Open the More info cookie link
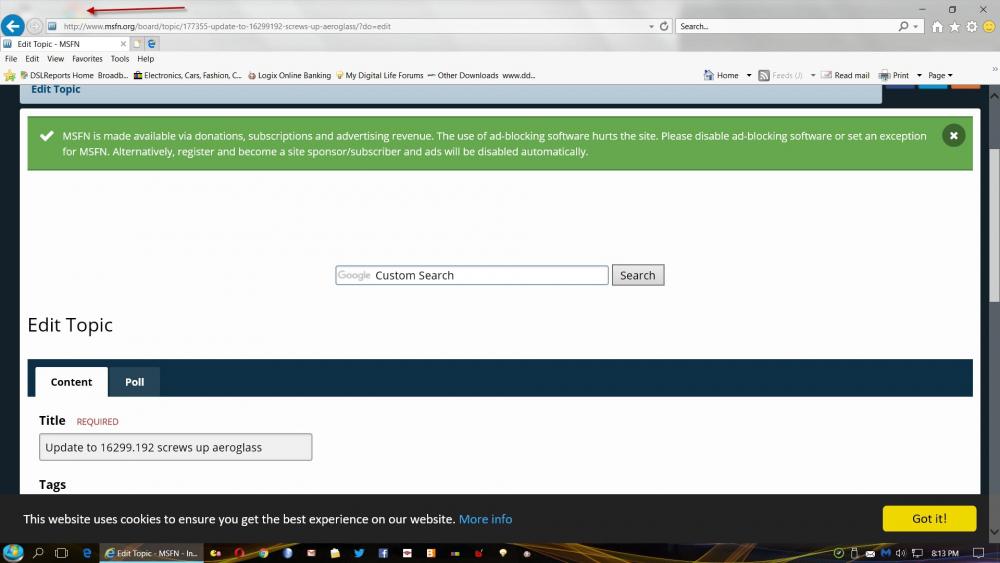The width and height of the screenshot is (1000, 563). (x=485, y=519)
